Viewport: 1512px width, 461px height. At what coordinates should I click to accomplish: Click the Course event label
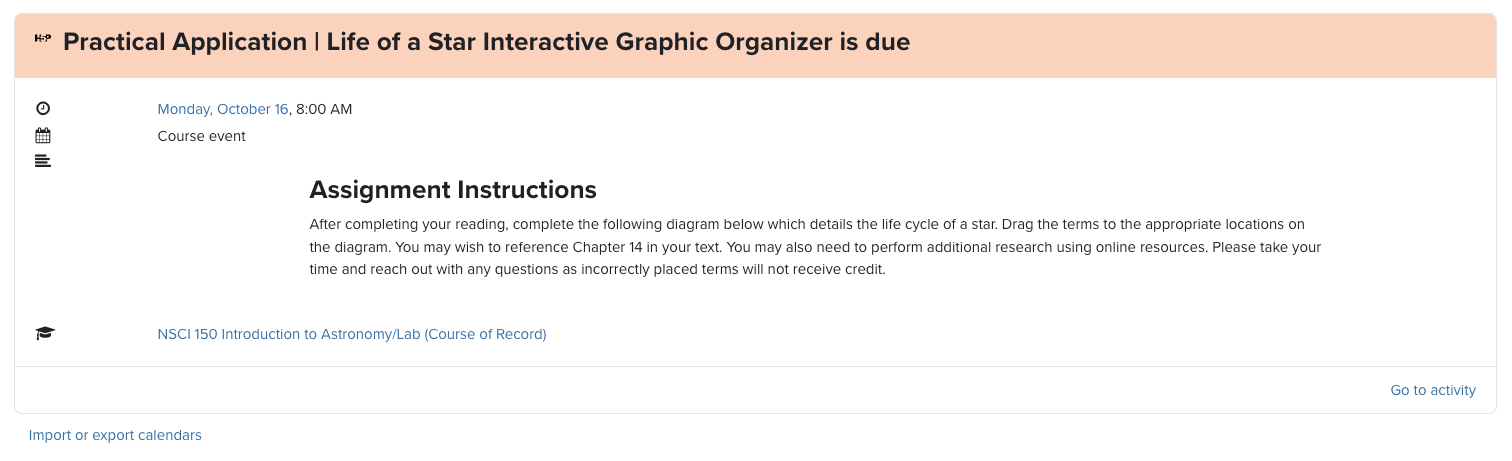[202, 136]
